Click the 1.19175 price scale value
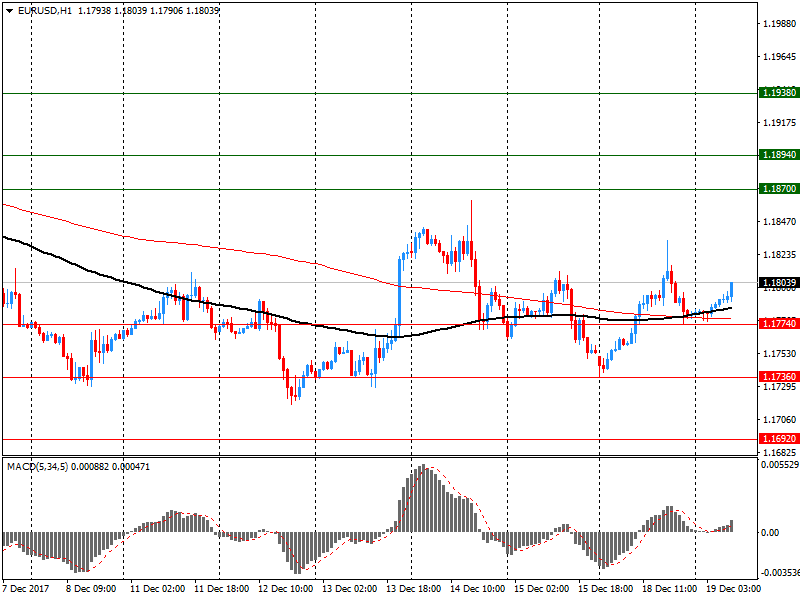Viewport: 800px width, 600px height. point(779,122)
